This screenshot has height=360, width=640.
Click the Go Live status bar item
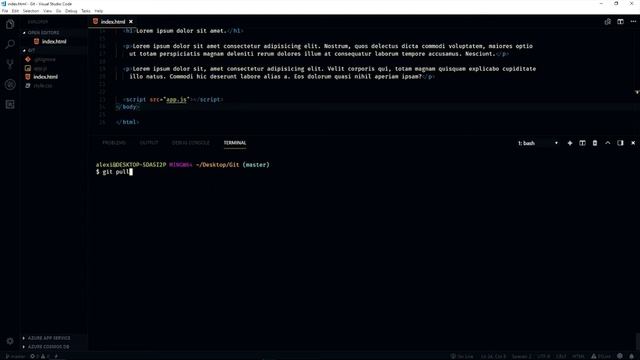coord(462,356)
